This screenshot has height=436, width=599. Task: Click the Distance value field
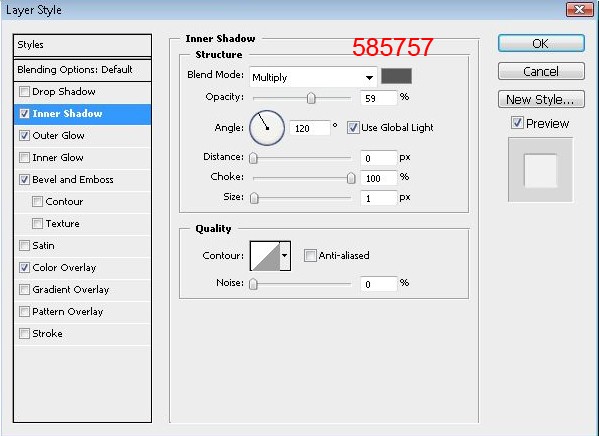[379, 158]
